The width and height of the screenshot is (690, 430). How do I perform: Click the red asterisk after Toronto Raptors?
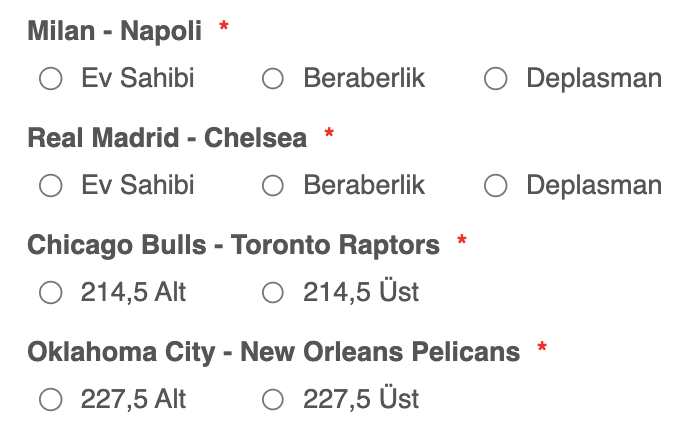click(x=462, y=240)
